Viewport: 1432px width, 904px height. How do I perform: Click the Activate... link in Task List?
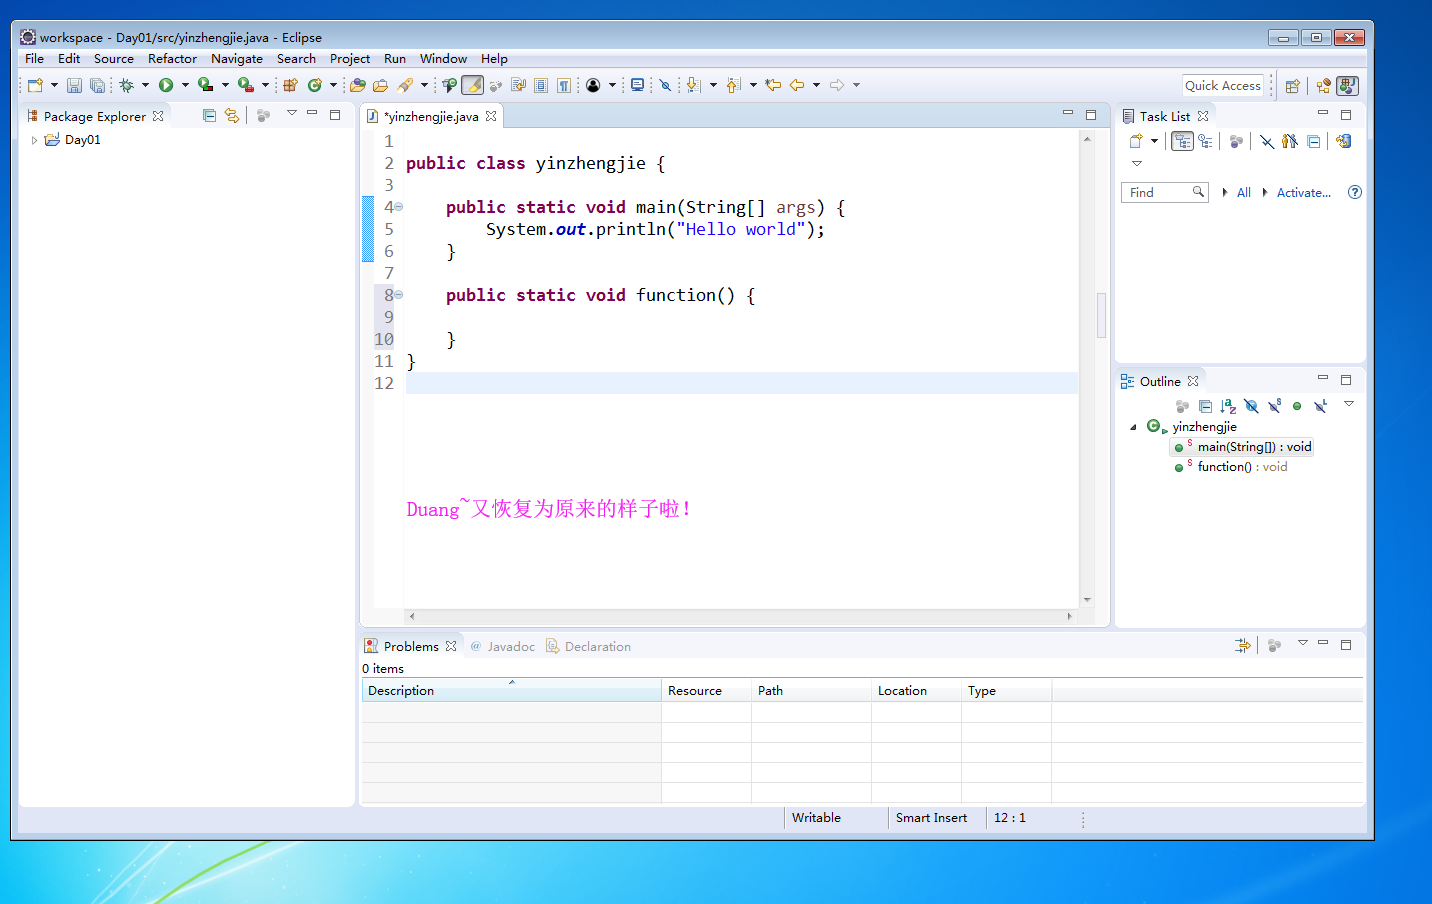pos(1303,193)
